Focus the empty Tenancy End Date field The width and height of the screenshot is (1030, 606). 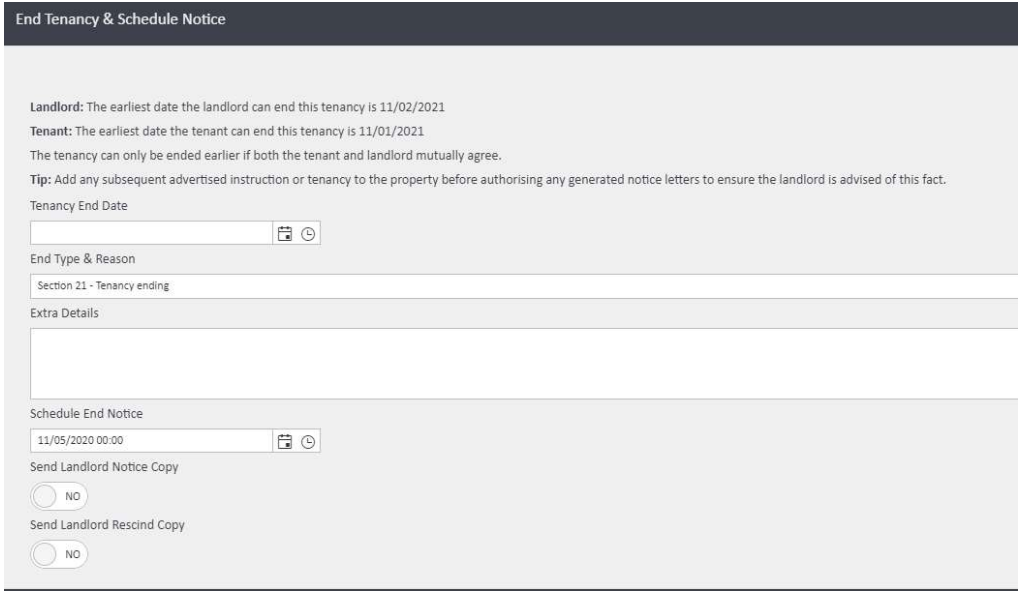pos(150,233)
